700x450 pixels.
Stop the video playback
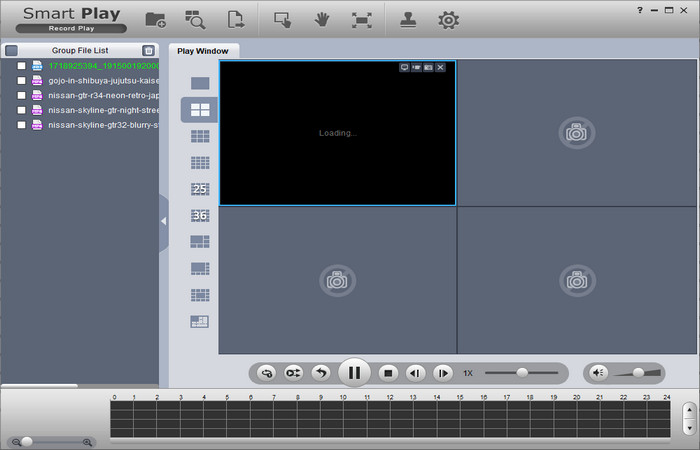point(389,373)
